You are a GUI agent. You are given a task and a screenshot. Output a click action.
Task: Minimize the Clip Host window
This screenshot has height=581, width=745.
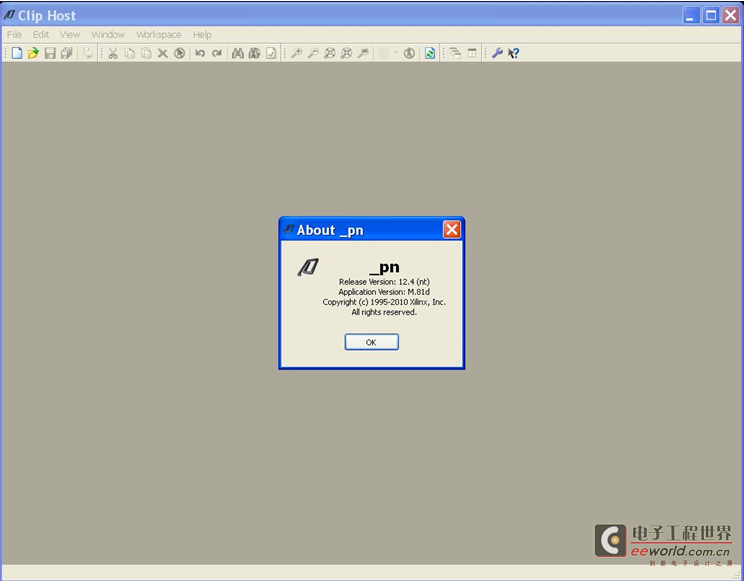pyautogui.click(x=691, y=16)
